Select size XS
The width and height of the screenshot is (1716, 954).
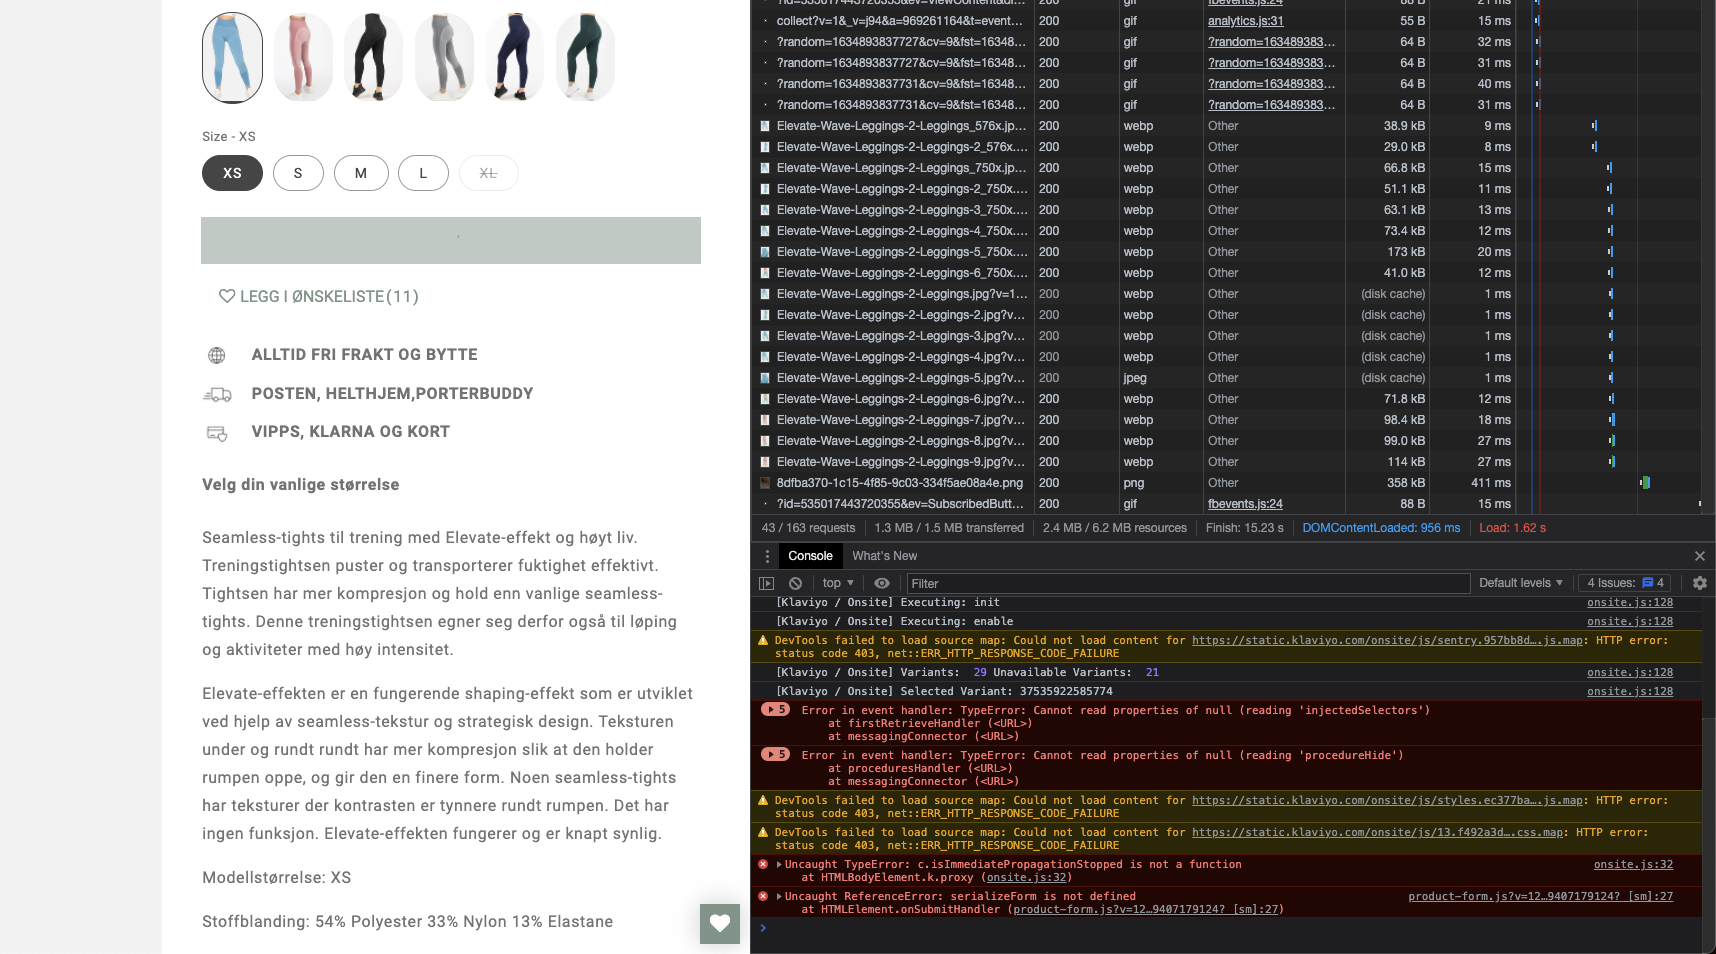pyautogui.click(x=231, y=173)
